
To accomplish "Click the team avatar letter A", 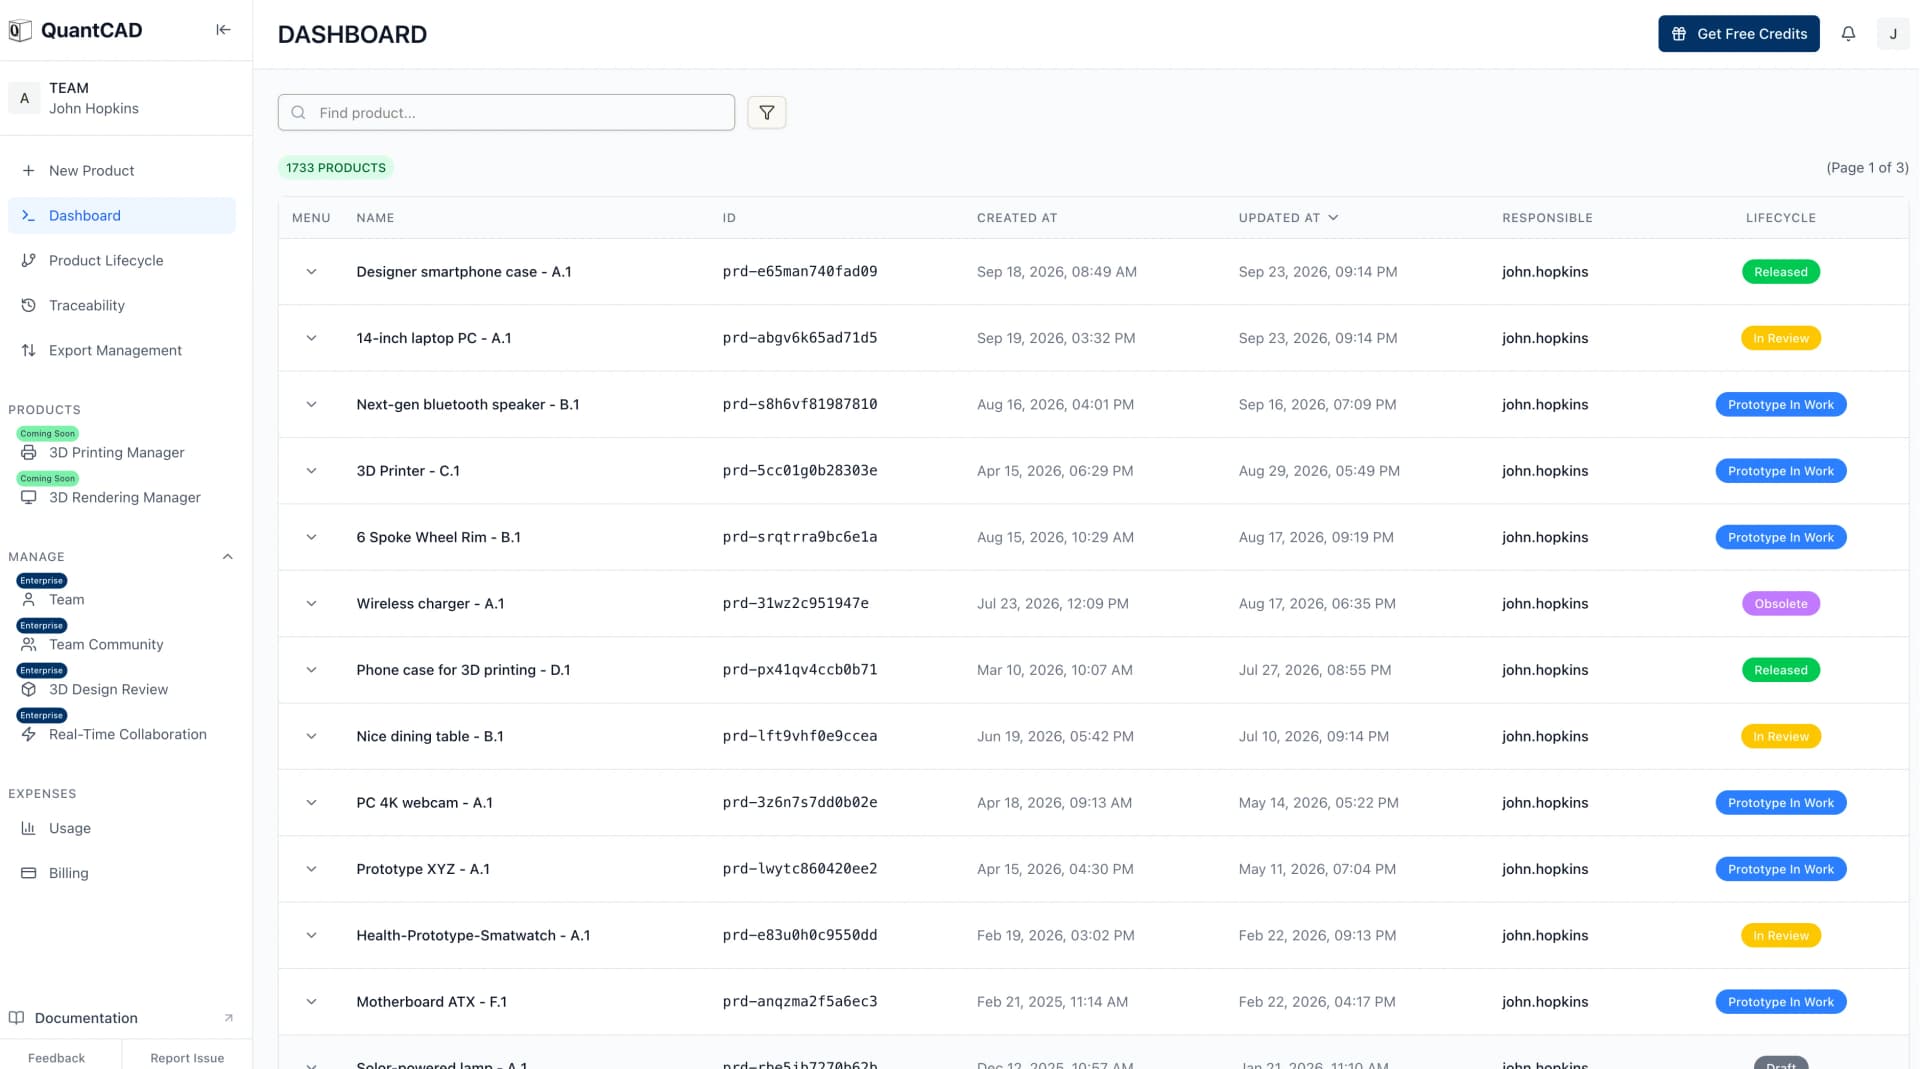I will point(24,98).
